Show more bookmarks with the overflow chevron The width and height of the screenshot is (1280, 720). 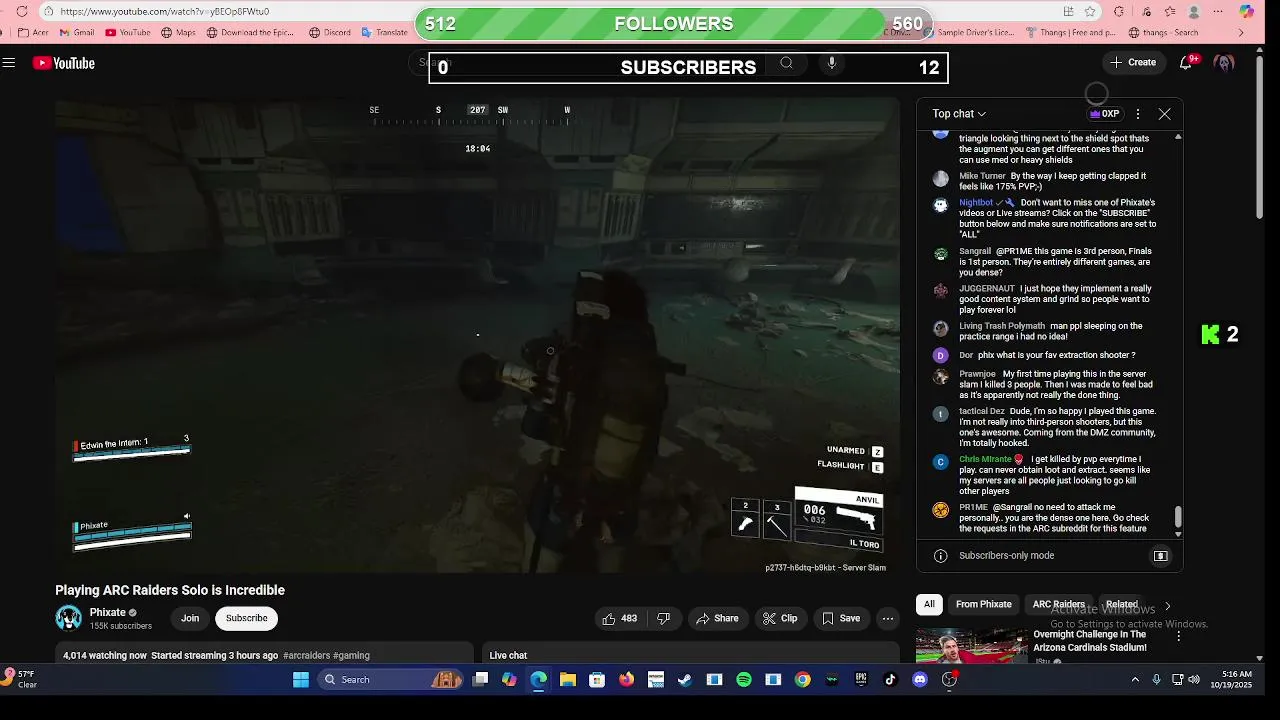click(x=1241, y=33)
